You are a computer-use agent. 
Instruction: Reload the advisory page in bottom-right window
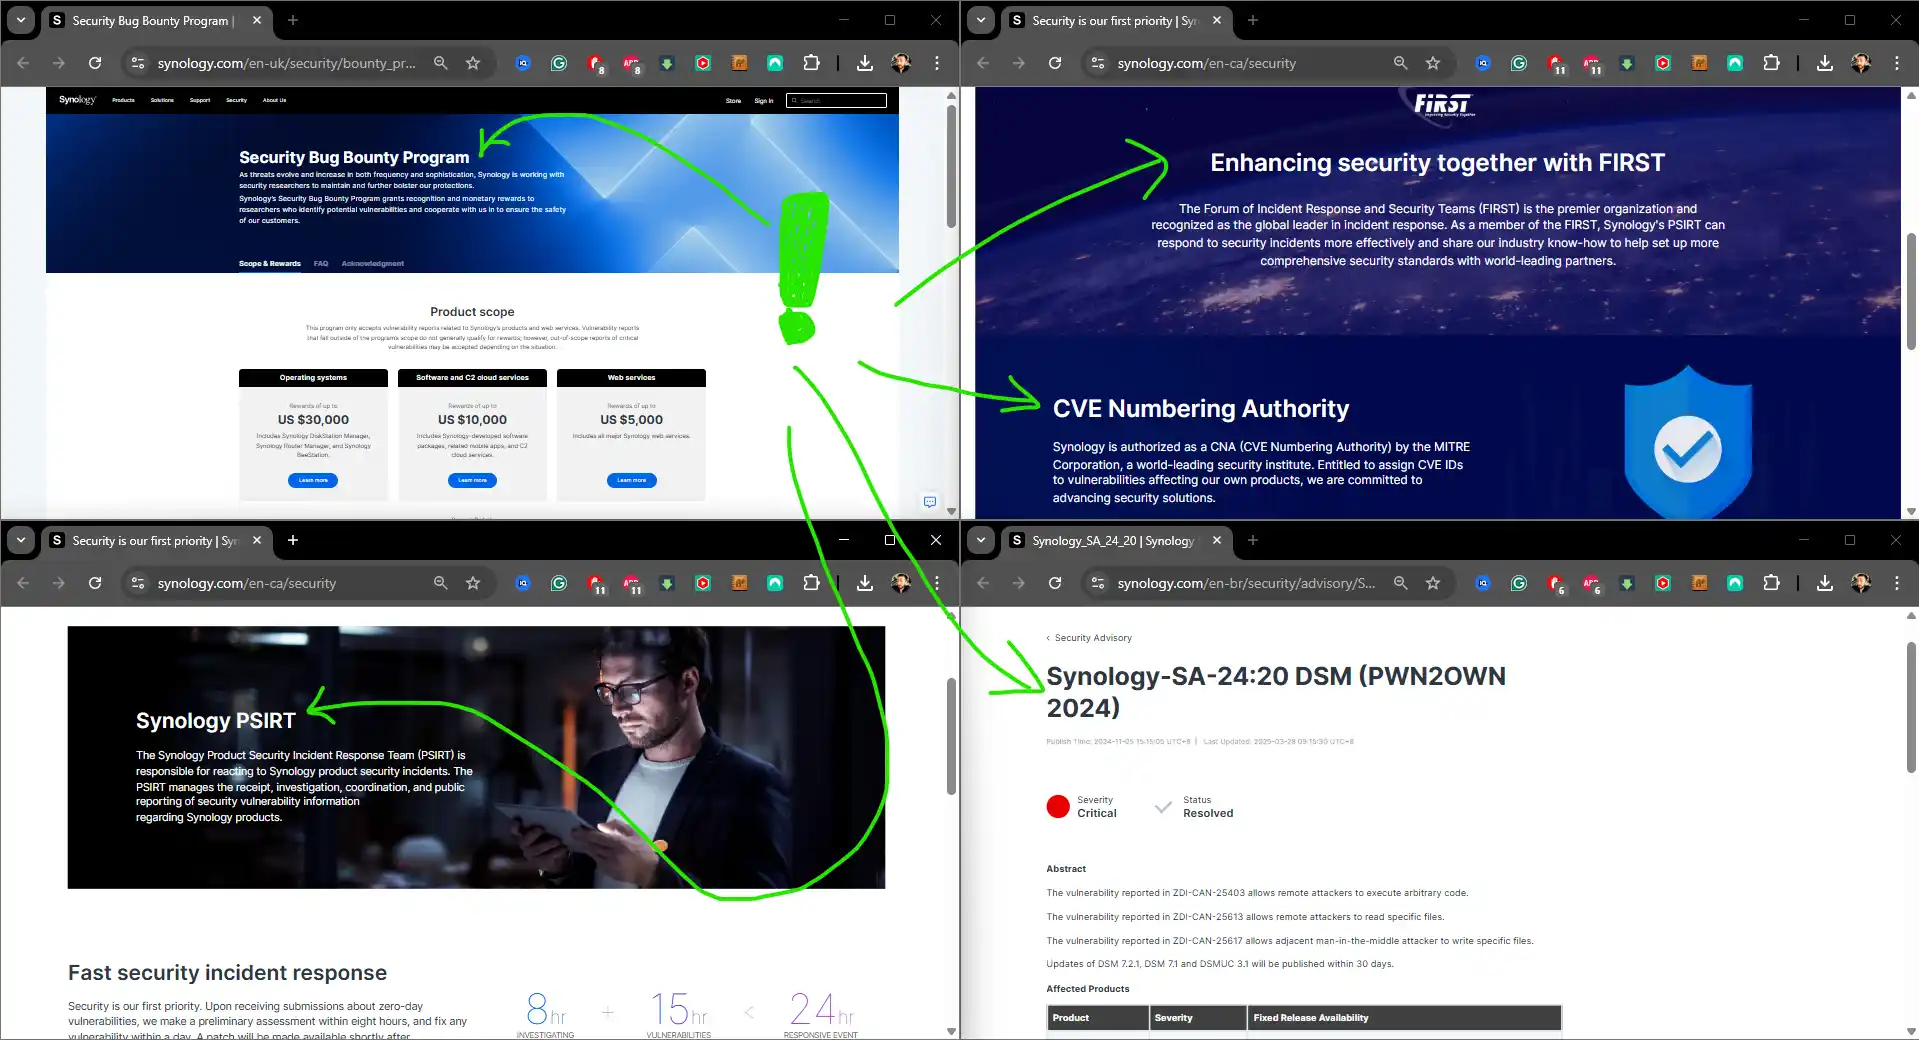click(1055, 583)
